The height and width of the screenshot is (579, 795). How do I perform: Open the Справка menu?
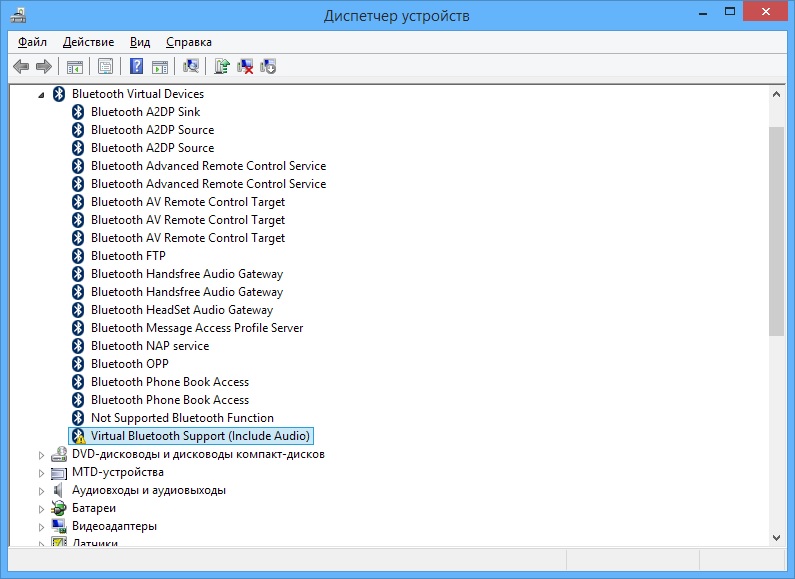coord(188,42)
